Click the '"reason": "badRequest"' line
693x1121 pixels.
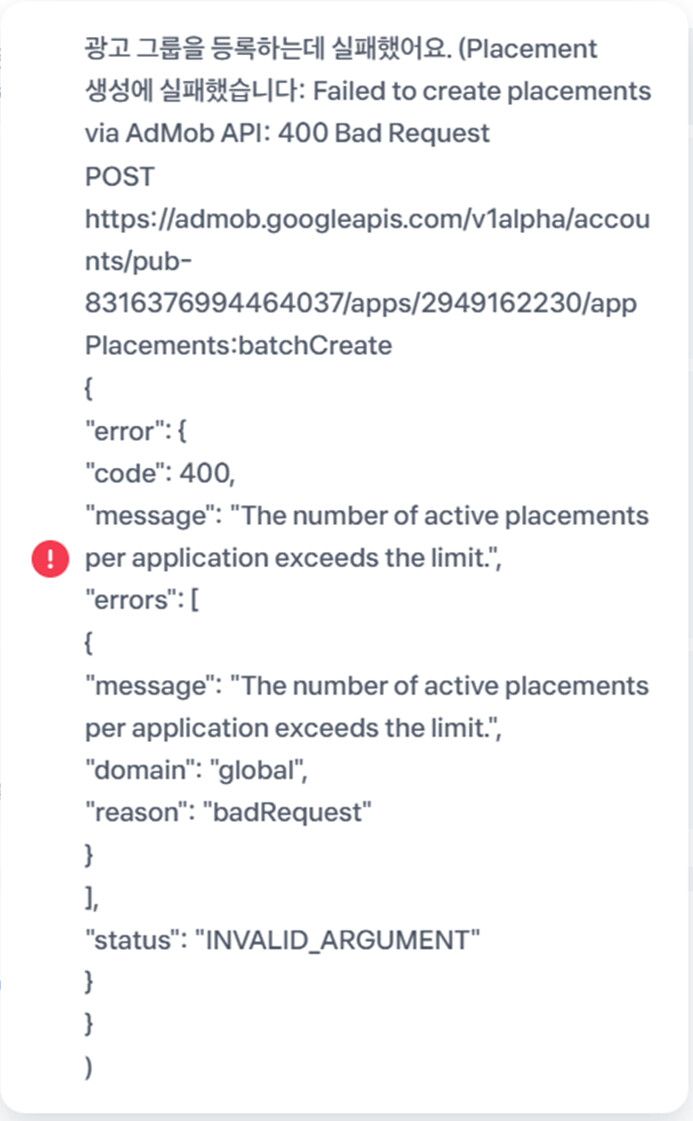[x=228, y=812]
